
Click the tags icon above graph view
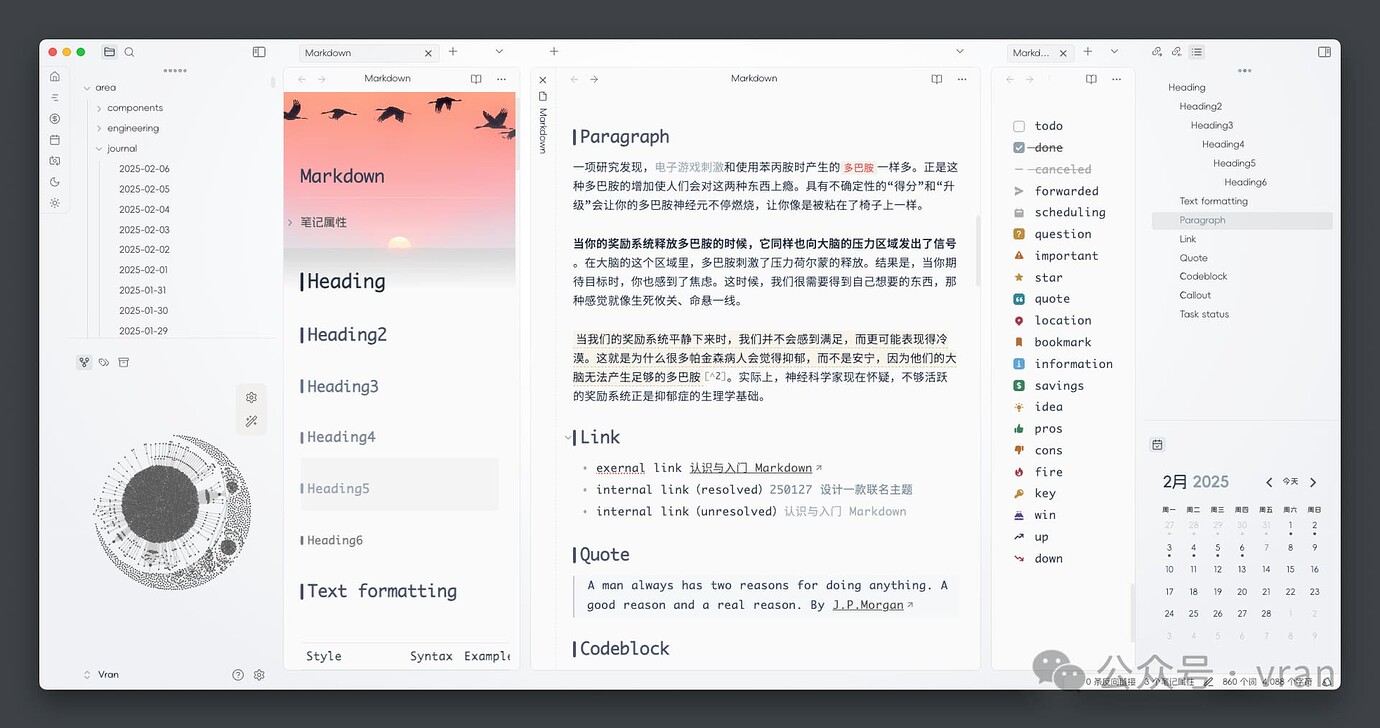[104, 362]
